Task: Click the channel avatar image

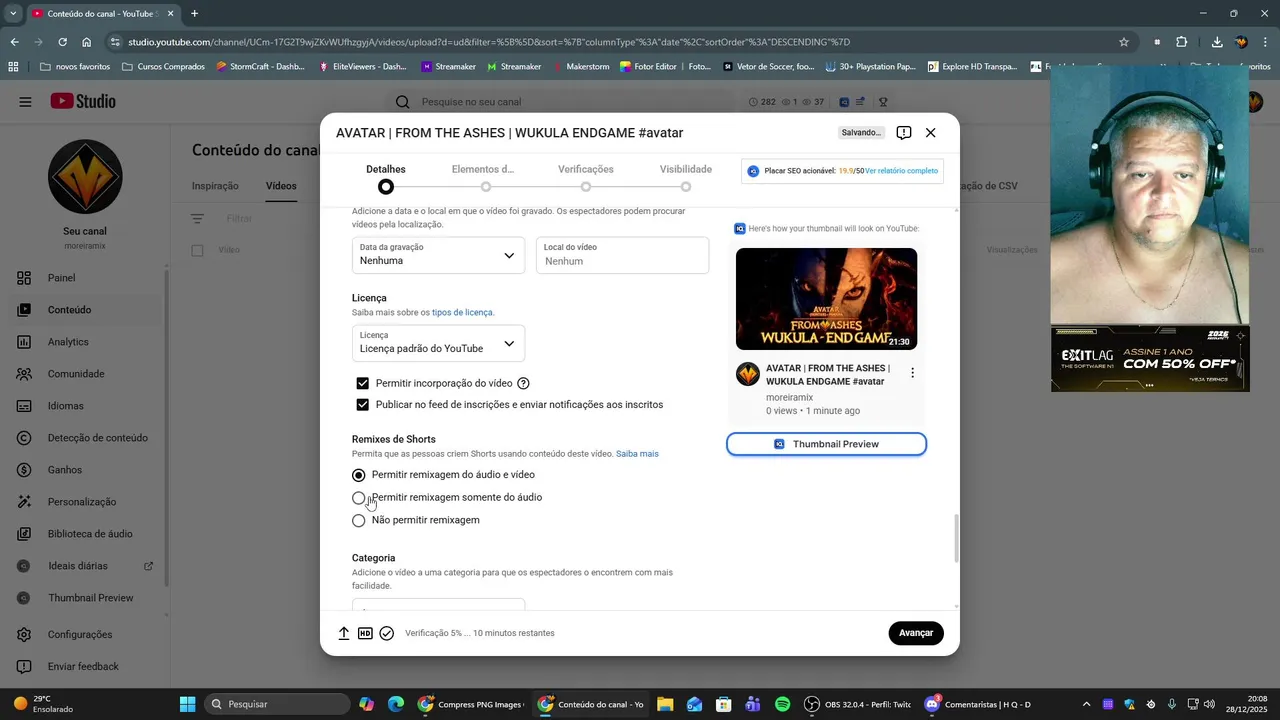Action: point(85,177)
